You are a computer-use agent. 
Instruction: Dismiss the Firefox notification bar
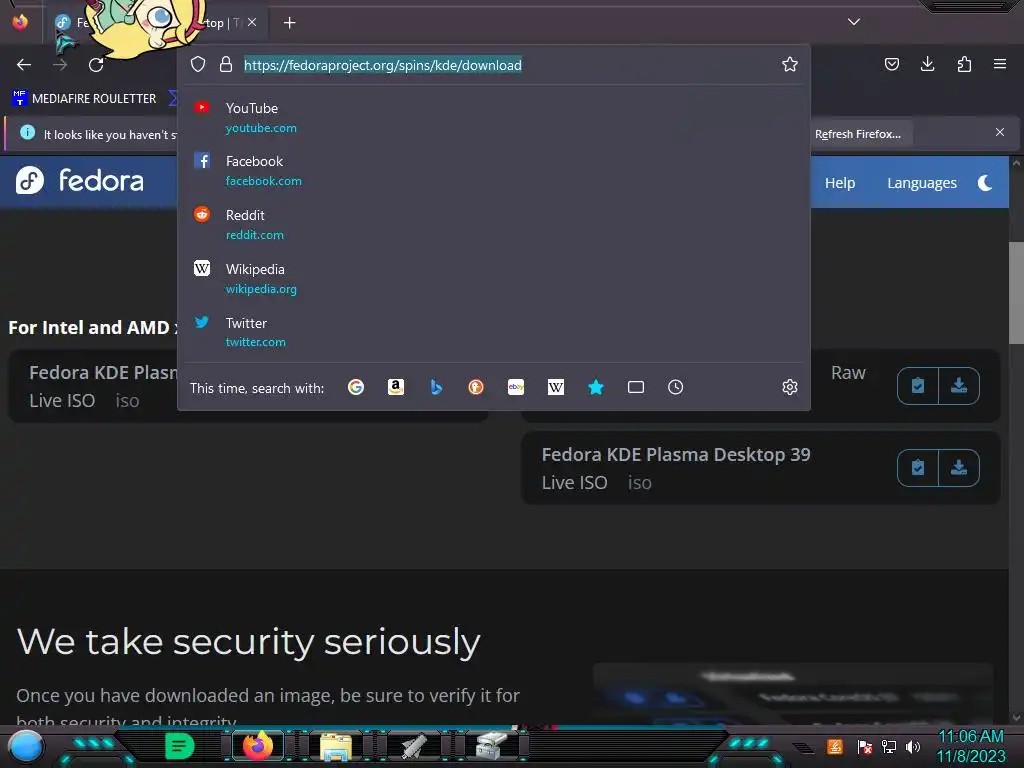[999, 133]
